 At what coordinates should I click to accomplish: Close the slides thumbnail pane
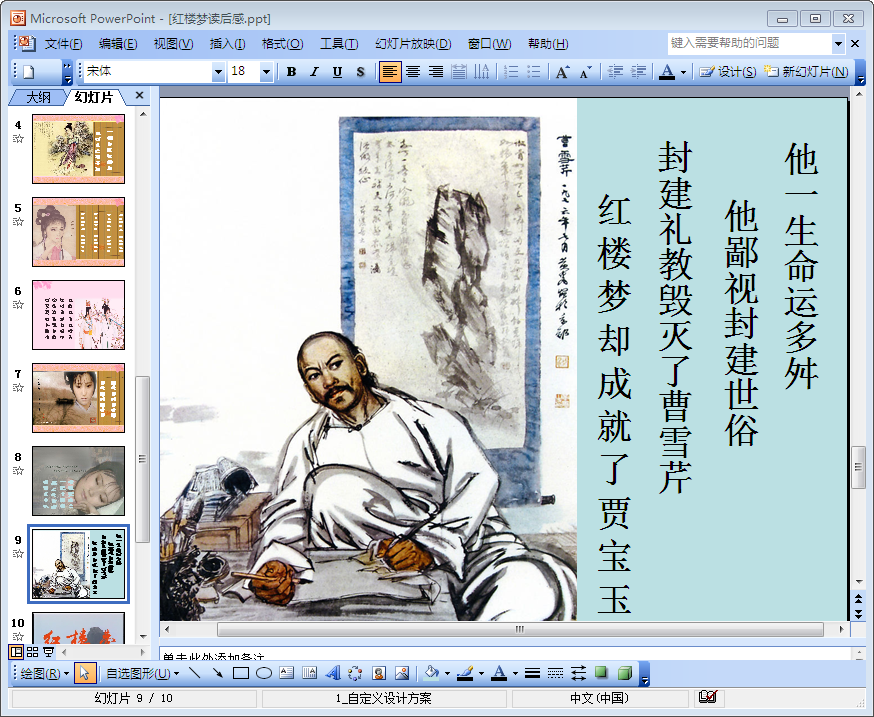(x=139, y=96)
